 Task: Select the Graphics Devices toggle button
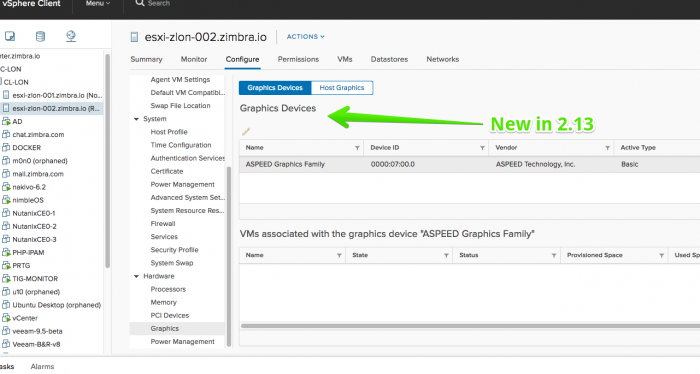pyautogui.click(x=275, y=88)
